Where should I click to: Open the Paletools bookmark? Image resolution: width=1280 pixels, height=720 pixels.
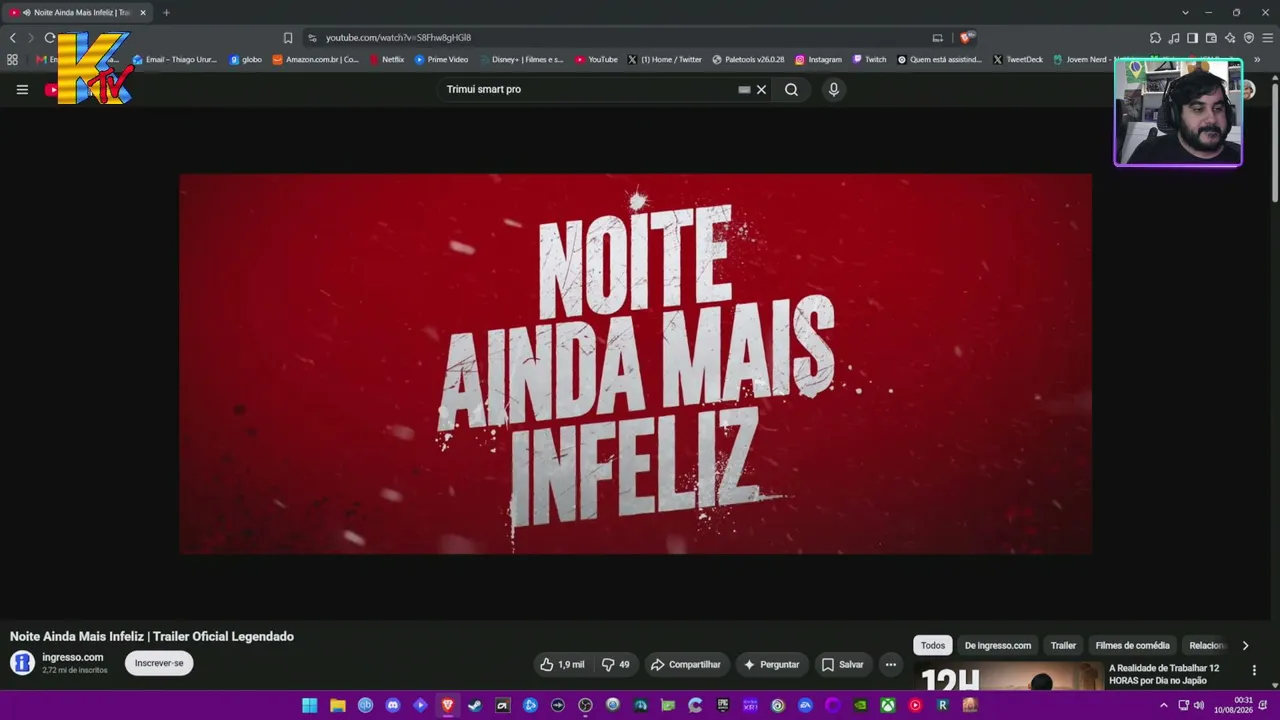(x=749, y=59)
